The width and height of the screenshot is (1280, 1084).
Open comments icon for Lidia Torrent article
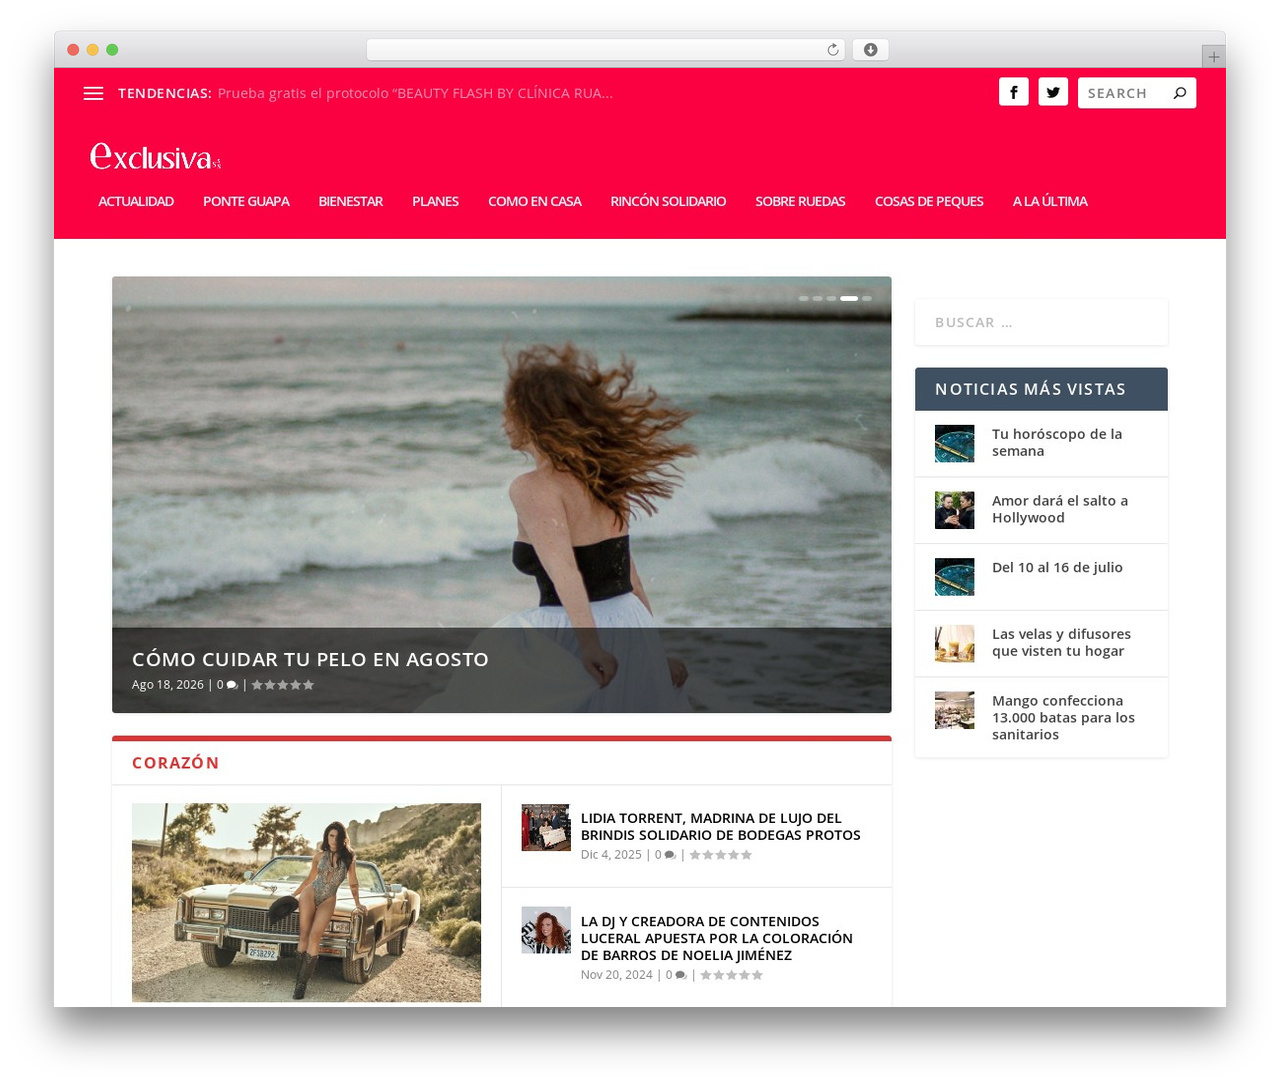(670, 855)
